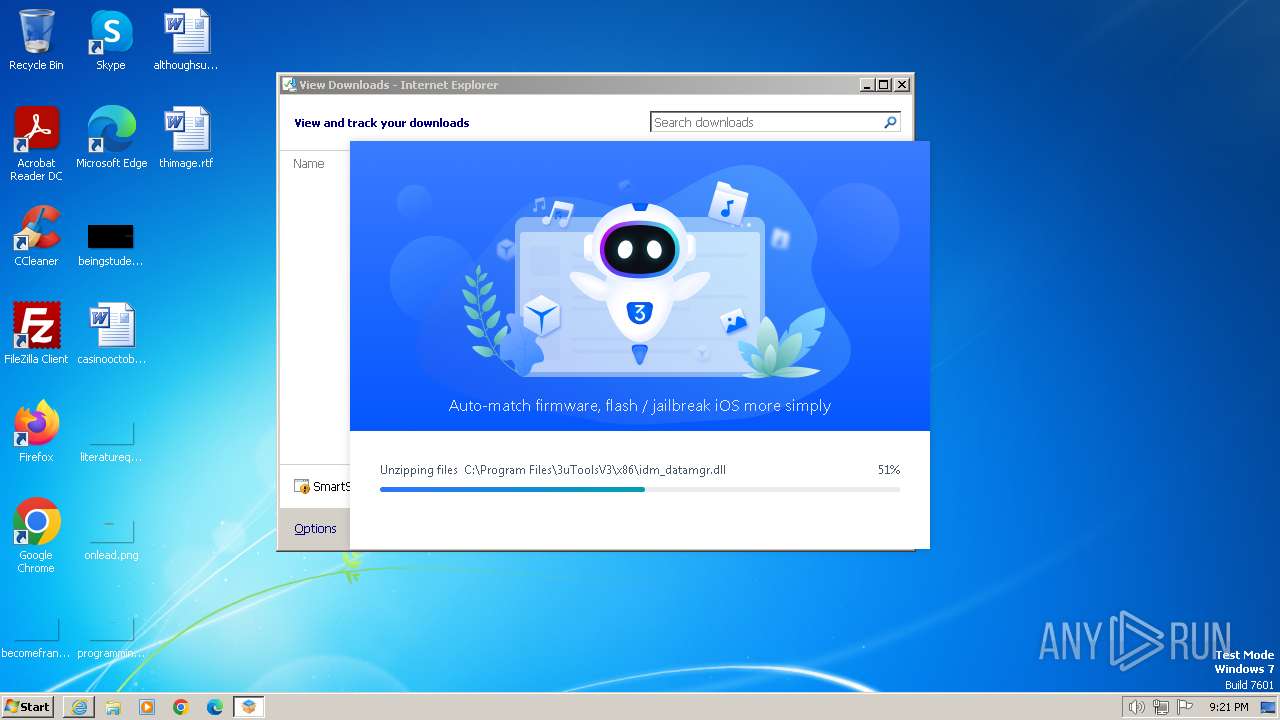This screenshot has height=720, width=1280.
Task: Minimize the View Downloads window
Action: click(867, 85)
